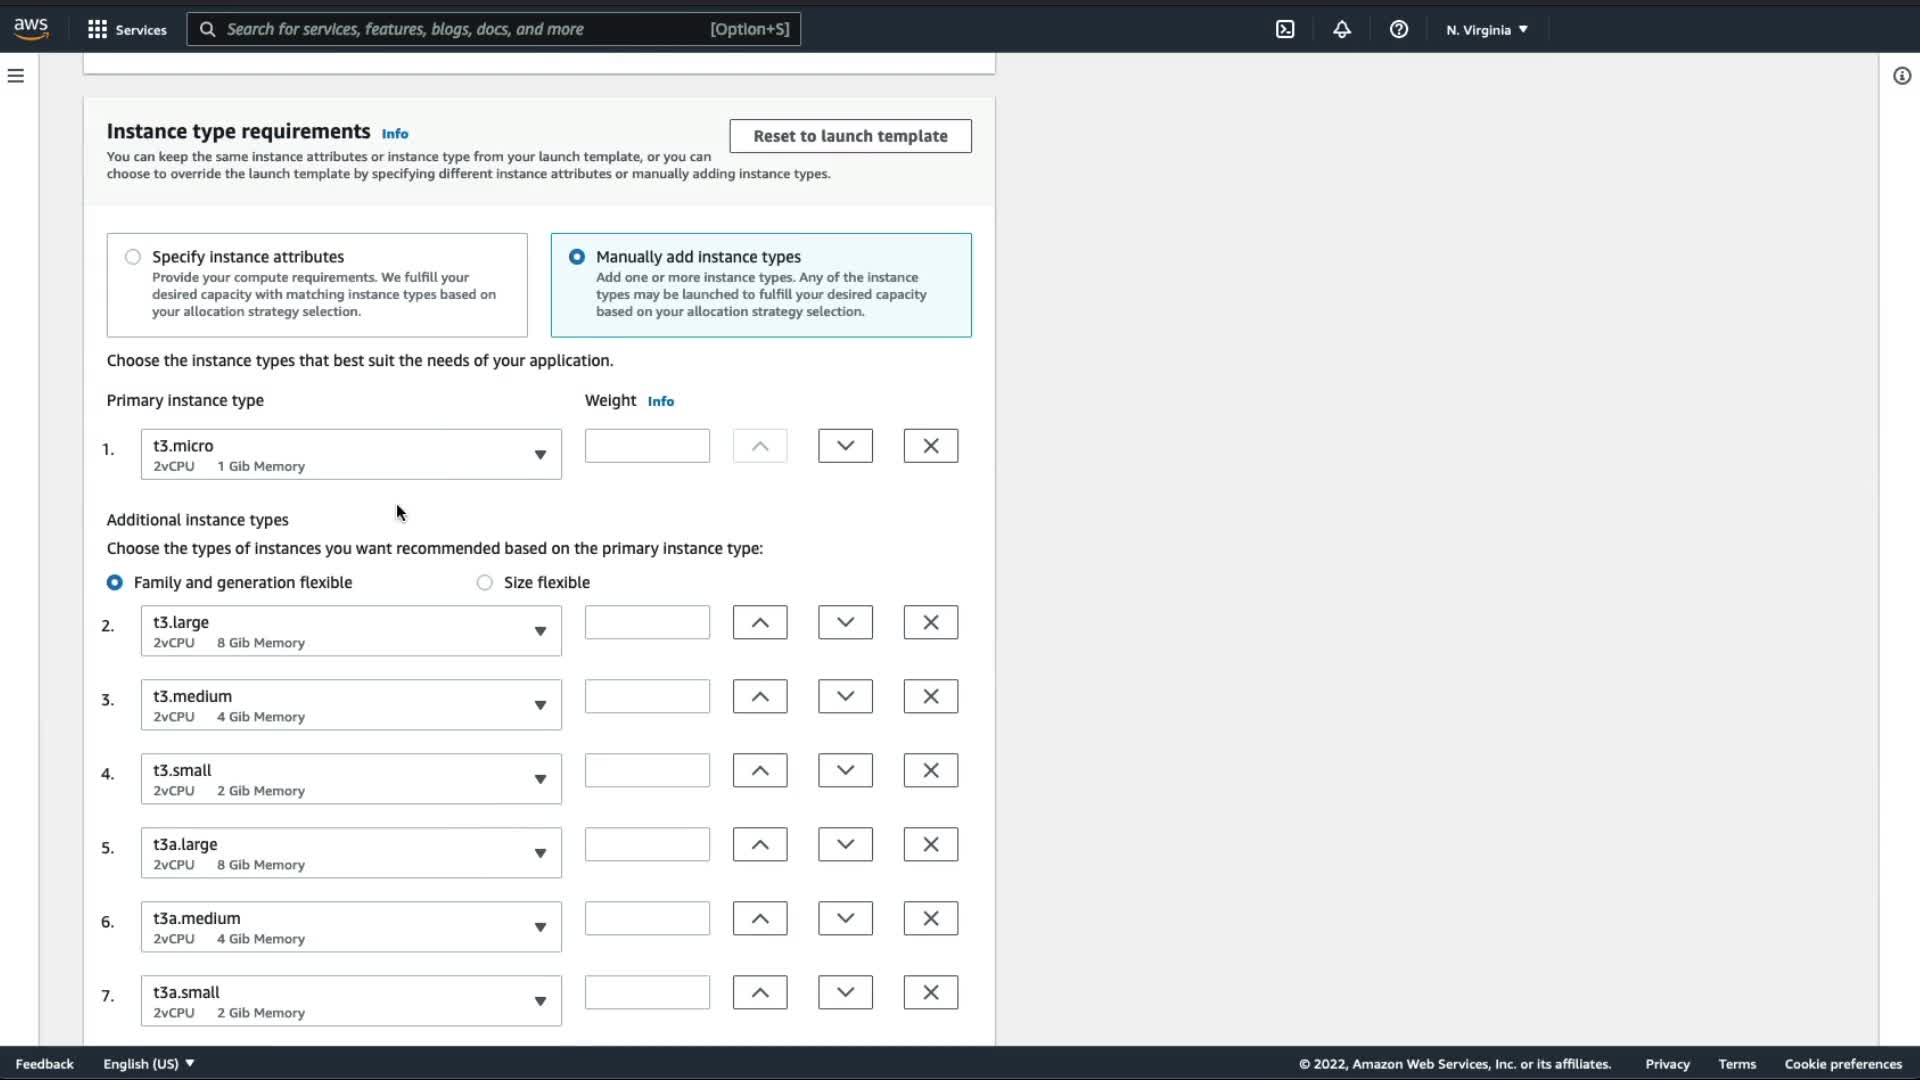The width and height of the screenshot is (1920, 1080).
Task: Open English (US) language menu
Action: click(148, 1064)
